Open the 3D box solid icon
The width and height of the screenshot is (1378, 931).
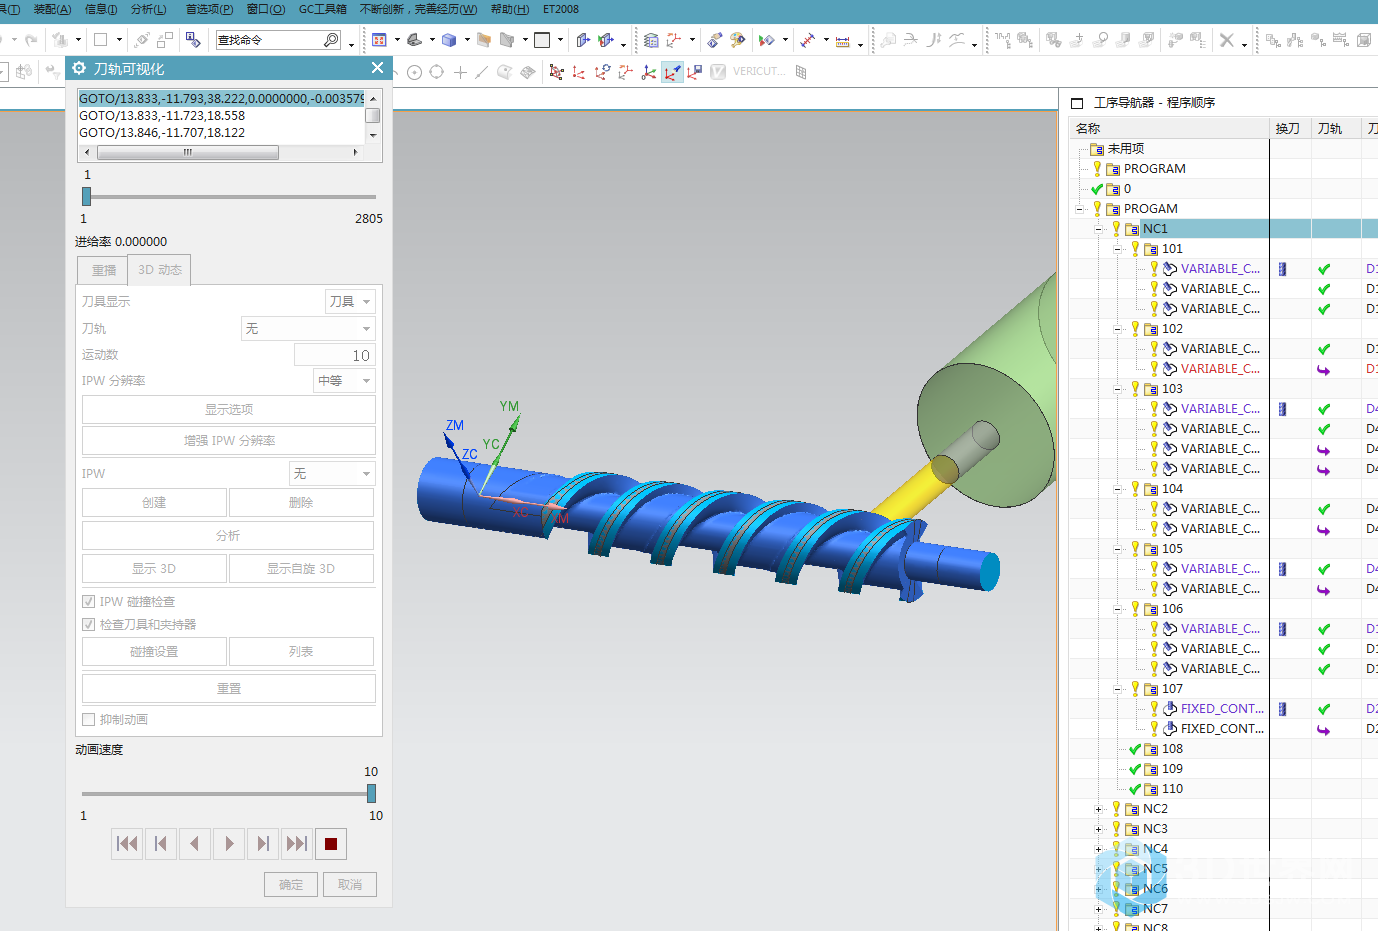click(449, 40)
